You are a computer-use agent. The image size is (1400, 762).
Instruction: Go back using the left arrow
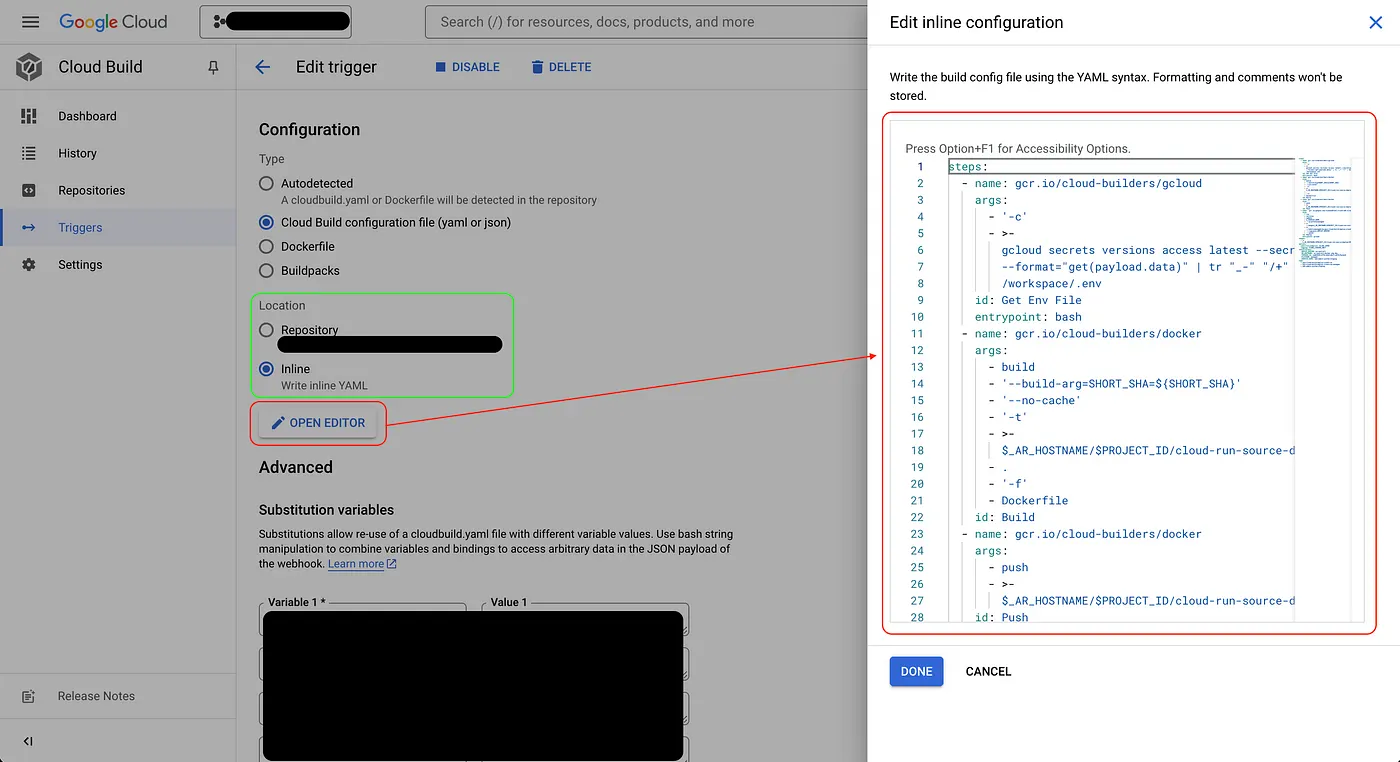coord(263,67)
